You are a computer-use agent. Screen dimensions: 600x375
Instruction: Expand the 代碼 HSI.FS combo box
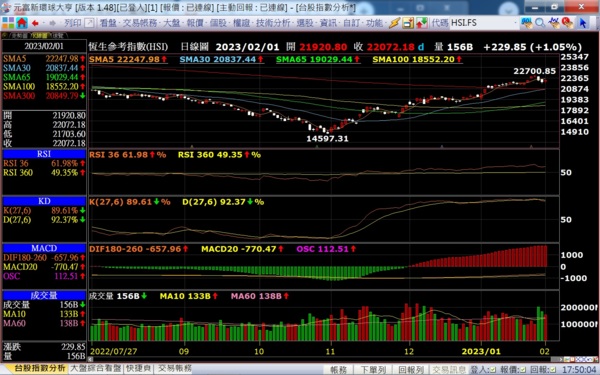516,23
